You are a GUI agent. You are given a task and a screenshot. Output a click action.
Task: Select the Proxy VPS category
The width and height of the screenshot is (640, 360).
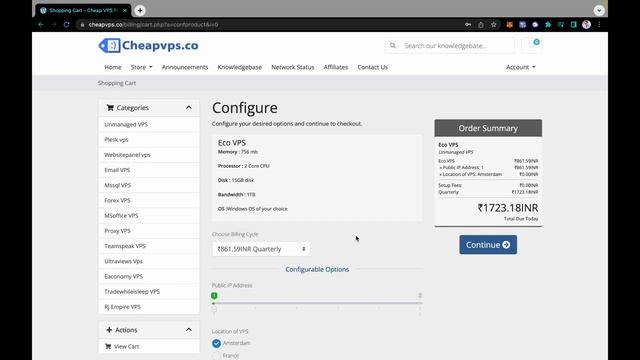coord(149,231)
